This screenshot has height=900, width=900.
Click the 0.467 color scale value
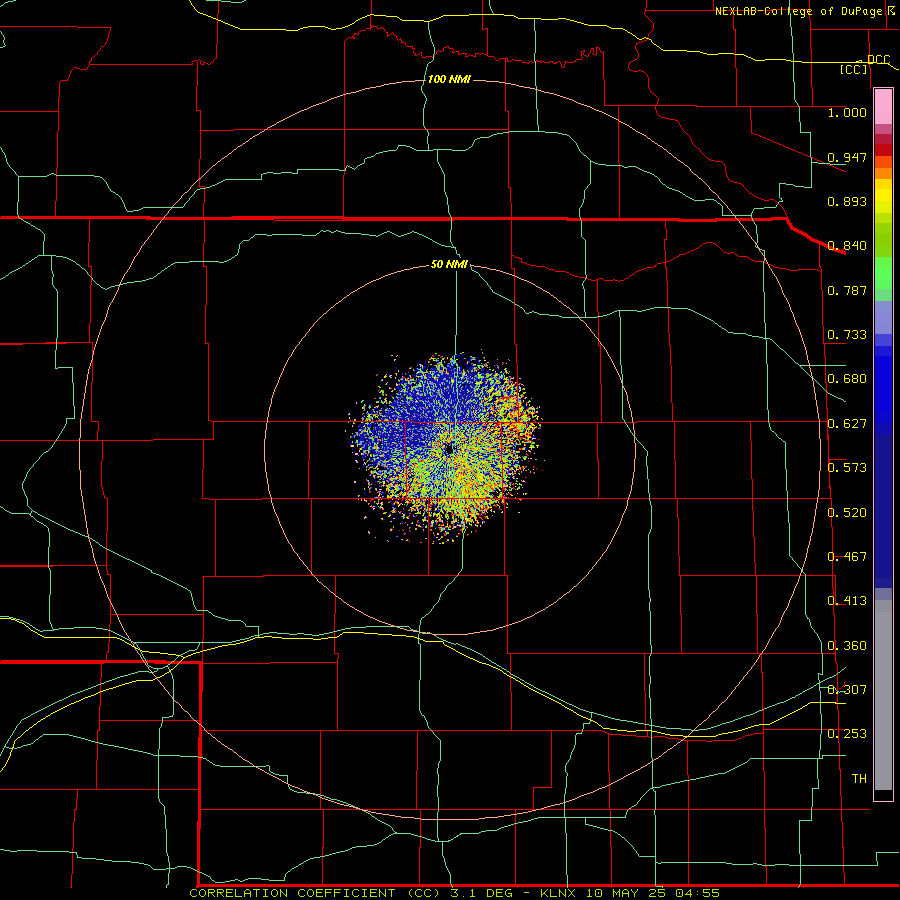click(847, 557)
